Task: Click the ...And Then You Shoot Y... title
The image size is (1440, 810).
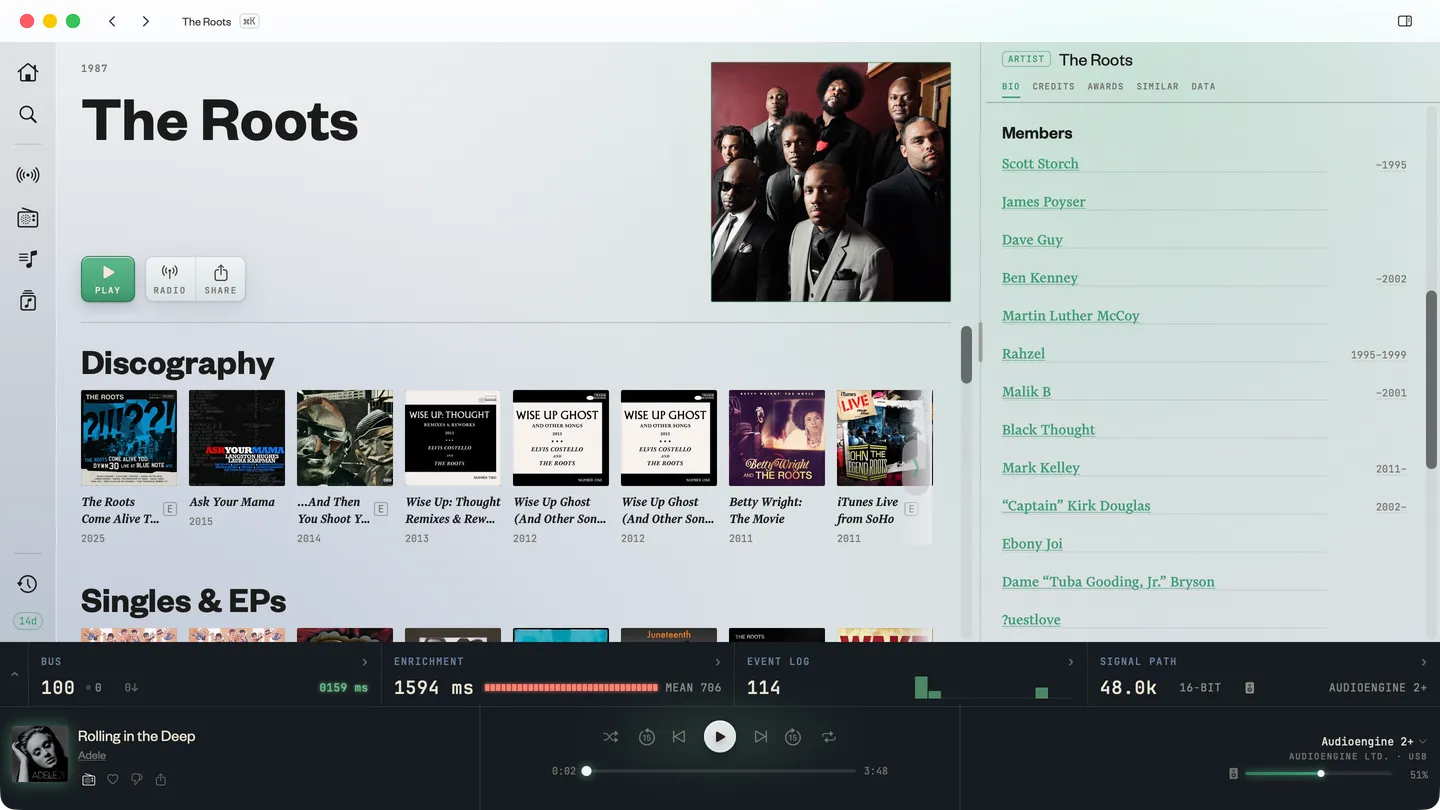Action: [x=334, y=510]
